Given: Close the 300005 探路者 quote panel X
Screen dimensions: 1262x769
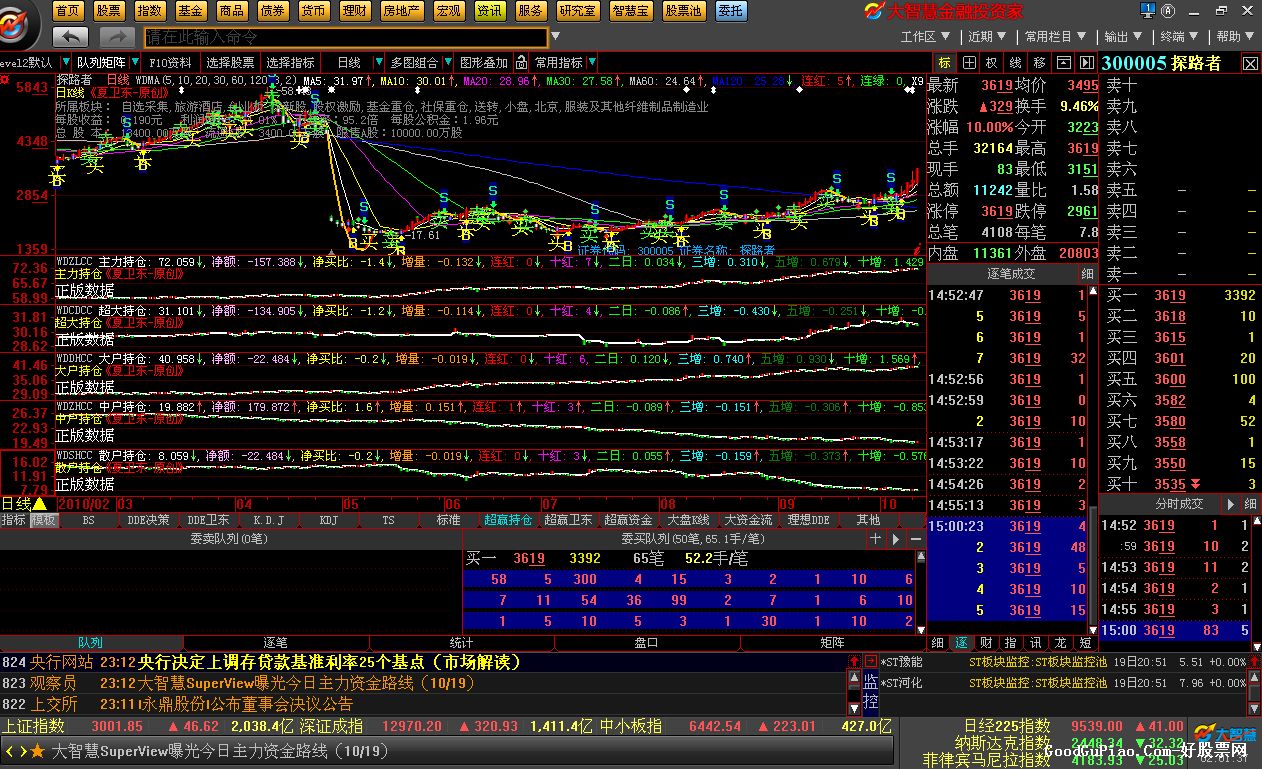Looking at the screenshot, I should click(x=1250, y=62).
